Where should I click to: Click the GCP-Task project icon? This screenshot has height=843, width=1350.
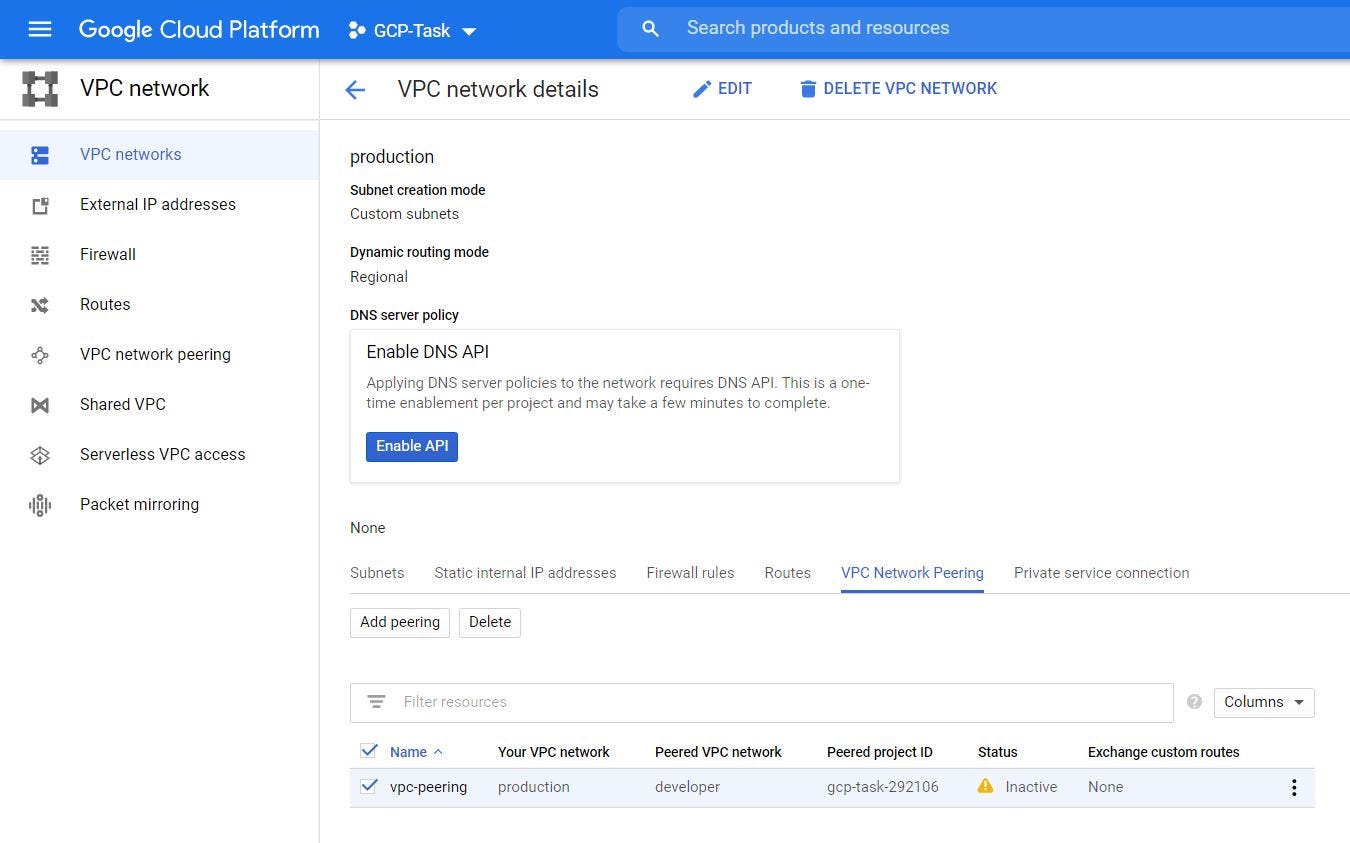click(356, 31)
